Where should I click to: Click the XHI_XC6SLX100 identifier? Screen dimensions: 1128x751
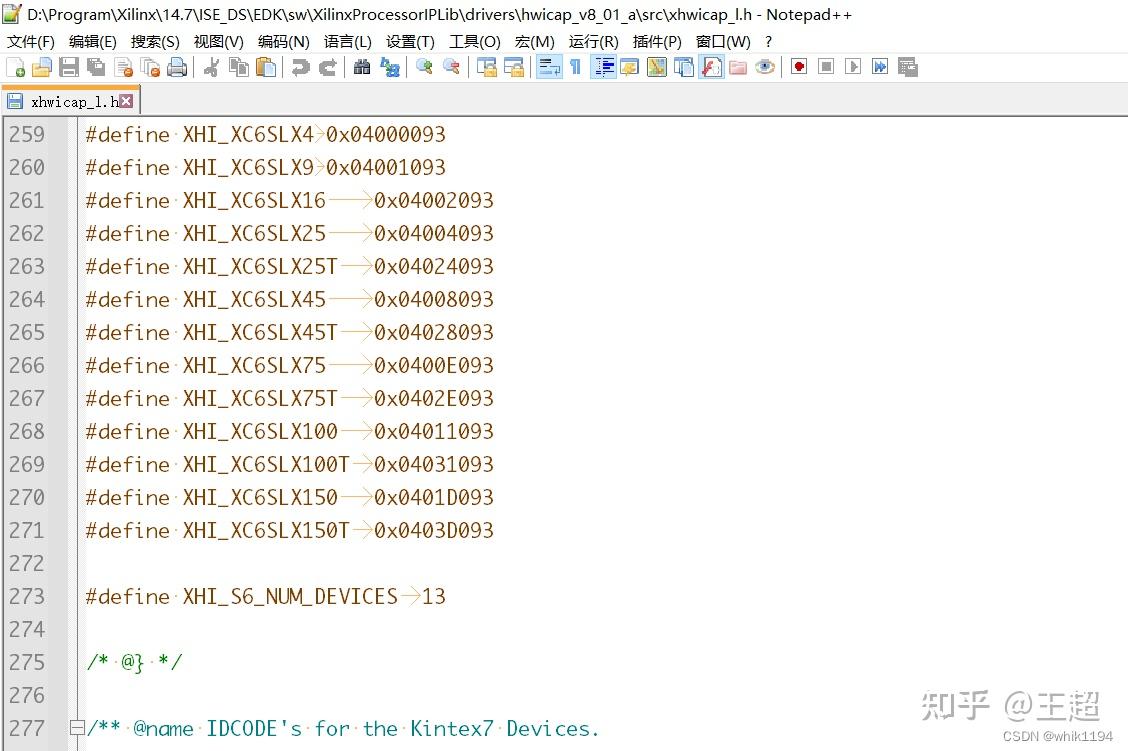(x=260, y=432)
